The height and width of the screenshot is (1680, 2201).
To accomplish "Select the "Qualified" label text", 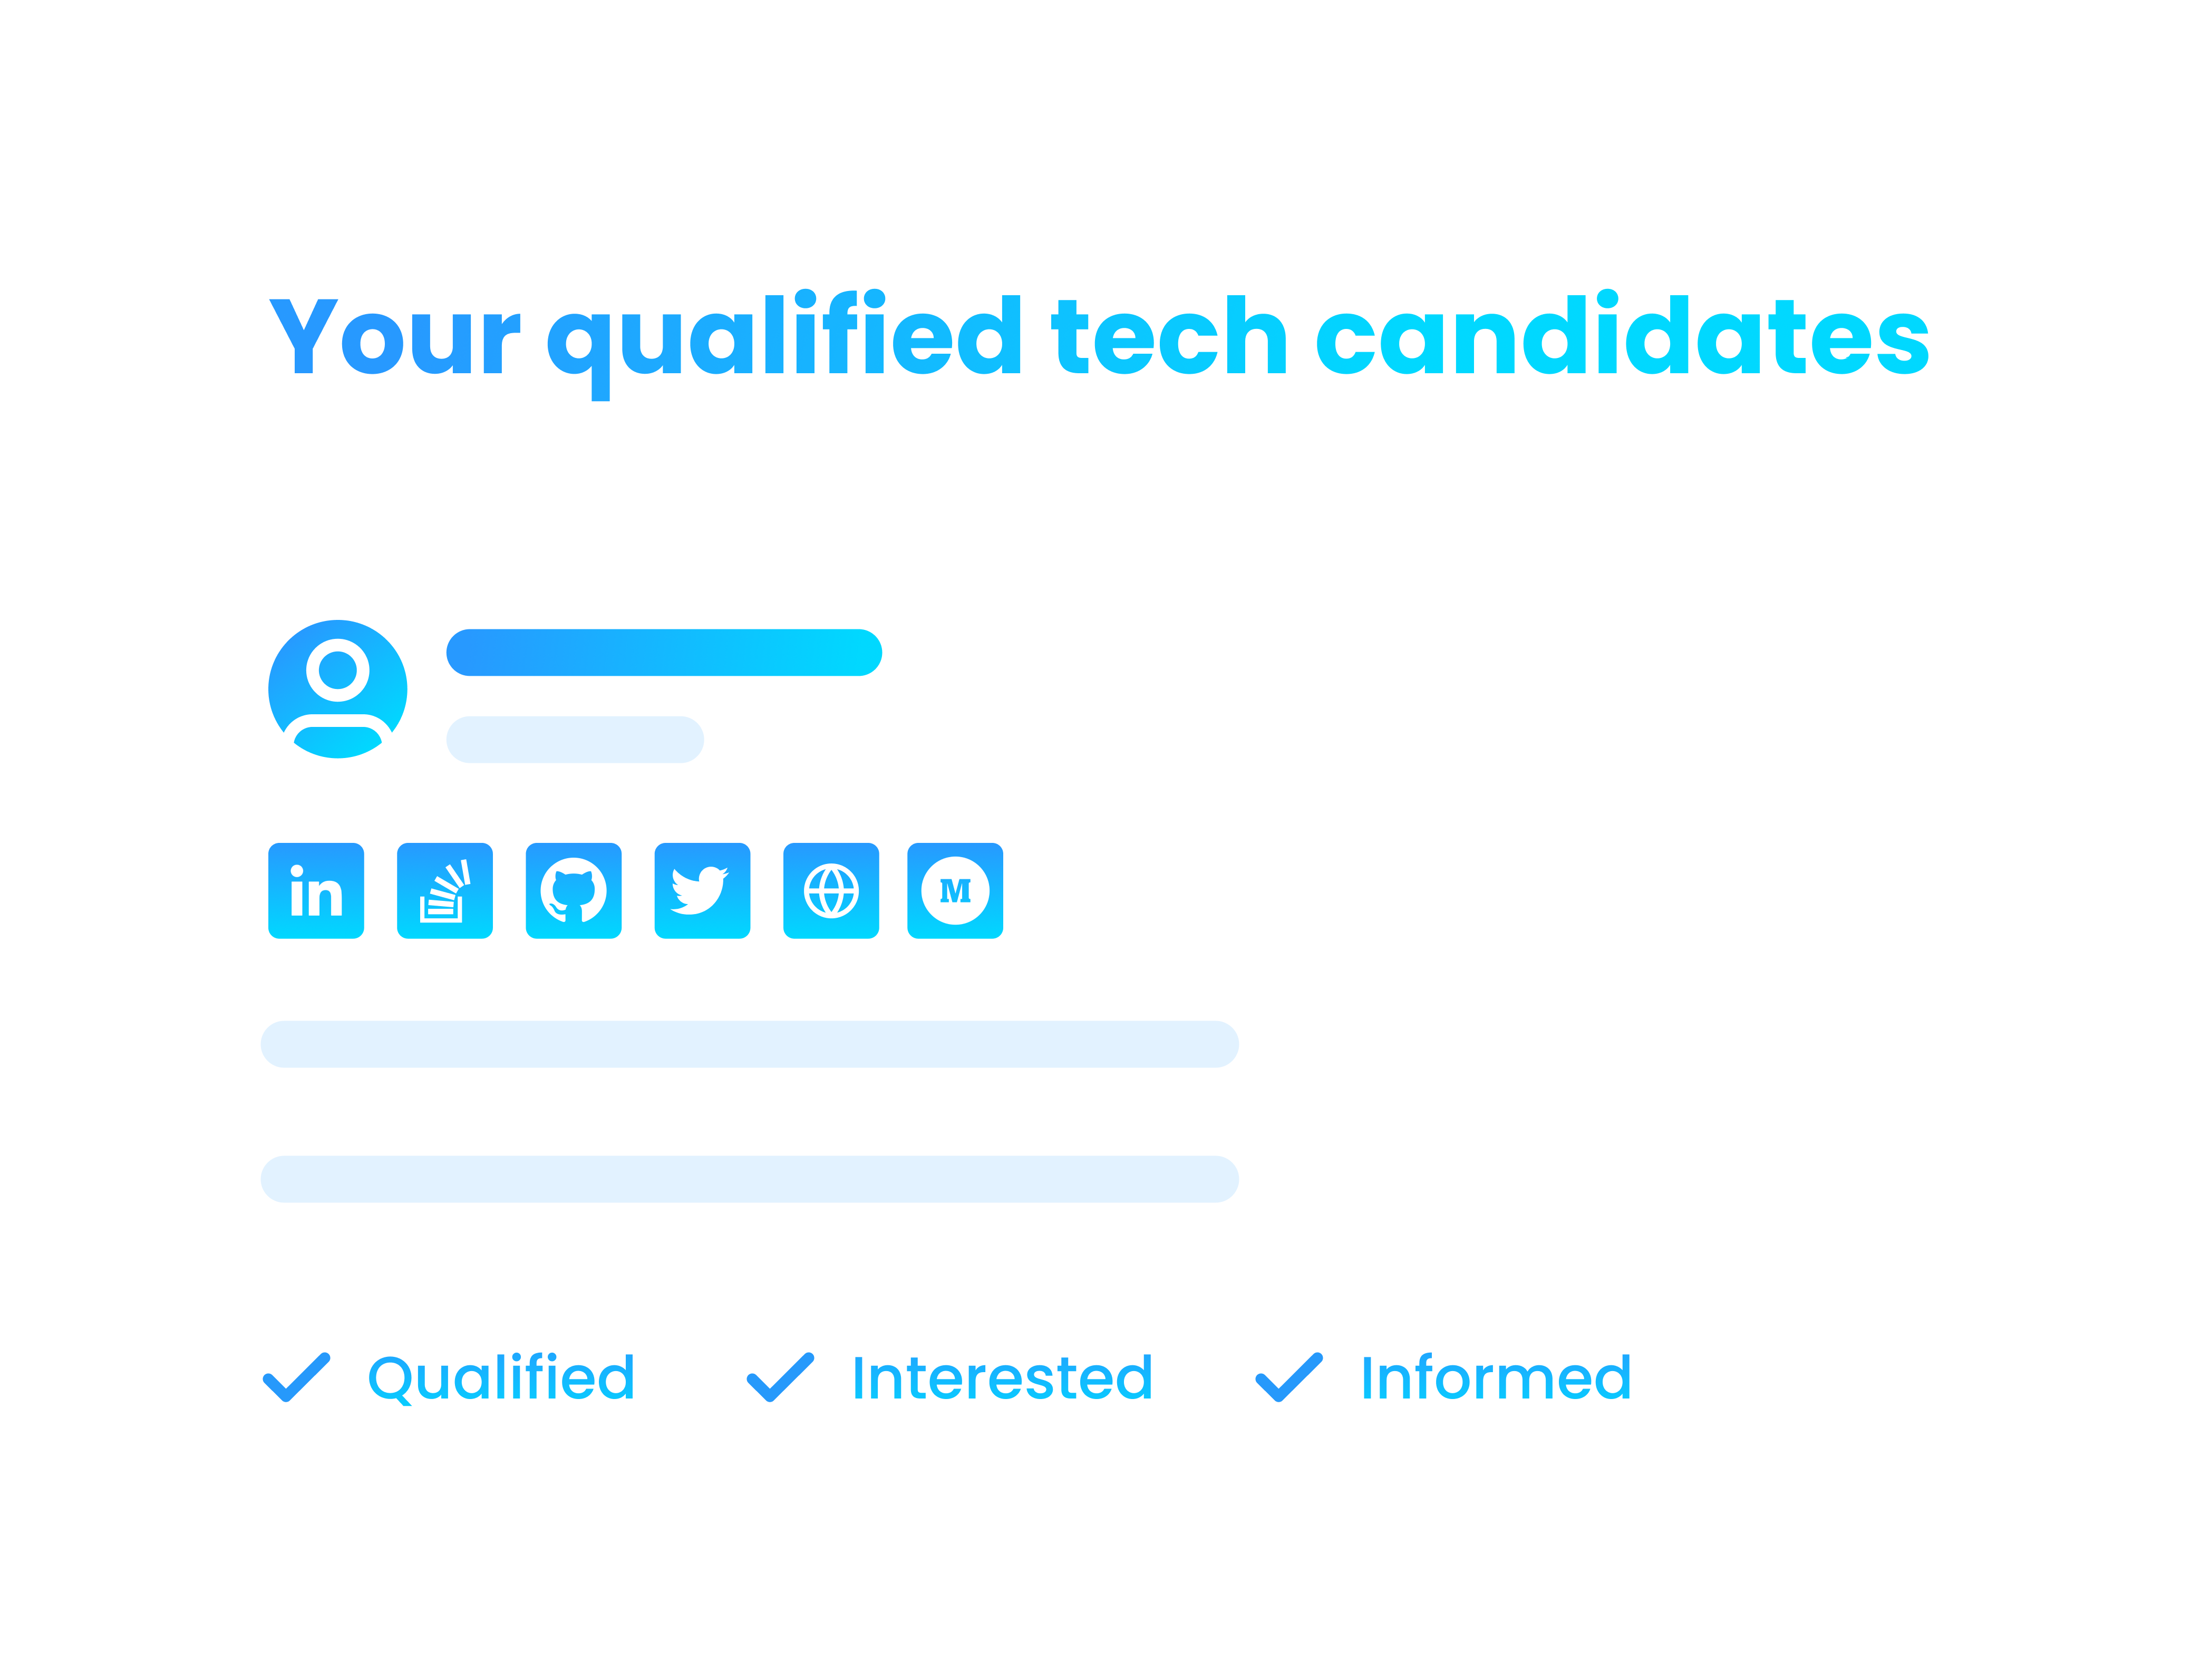I will pyautogui.click(x=501, y=1378).
